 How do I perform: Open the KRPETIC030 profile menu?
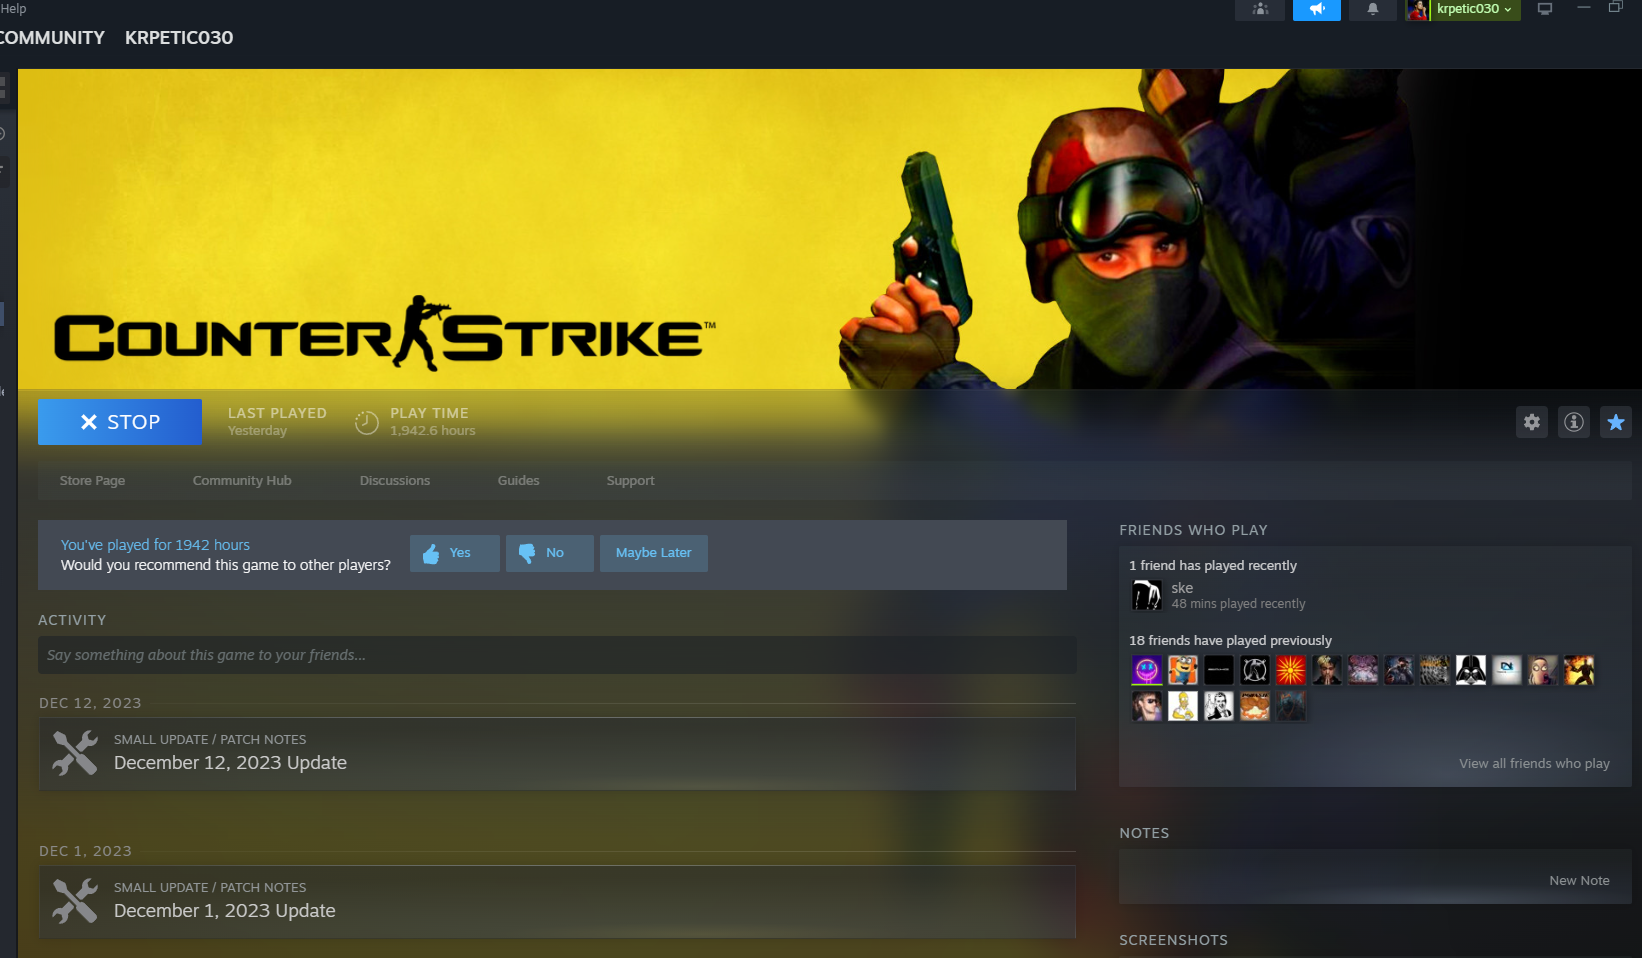[x=179, y=38]
